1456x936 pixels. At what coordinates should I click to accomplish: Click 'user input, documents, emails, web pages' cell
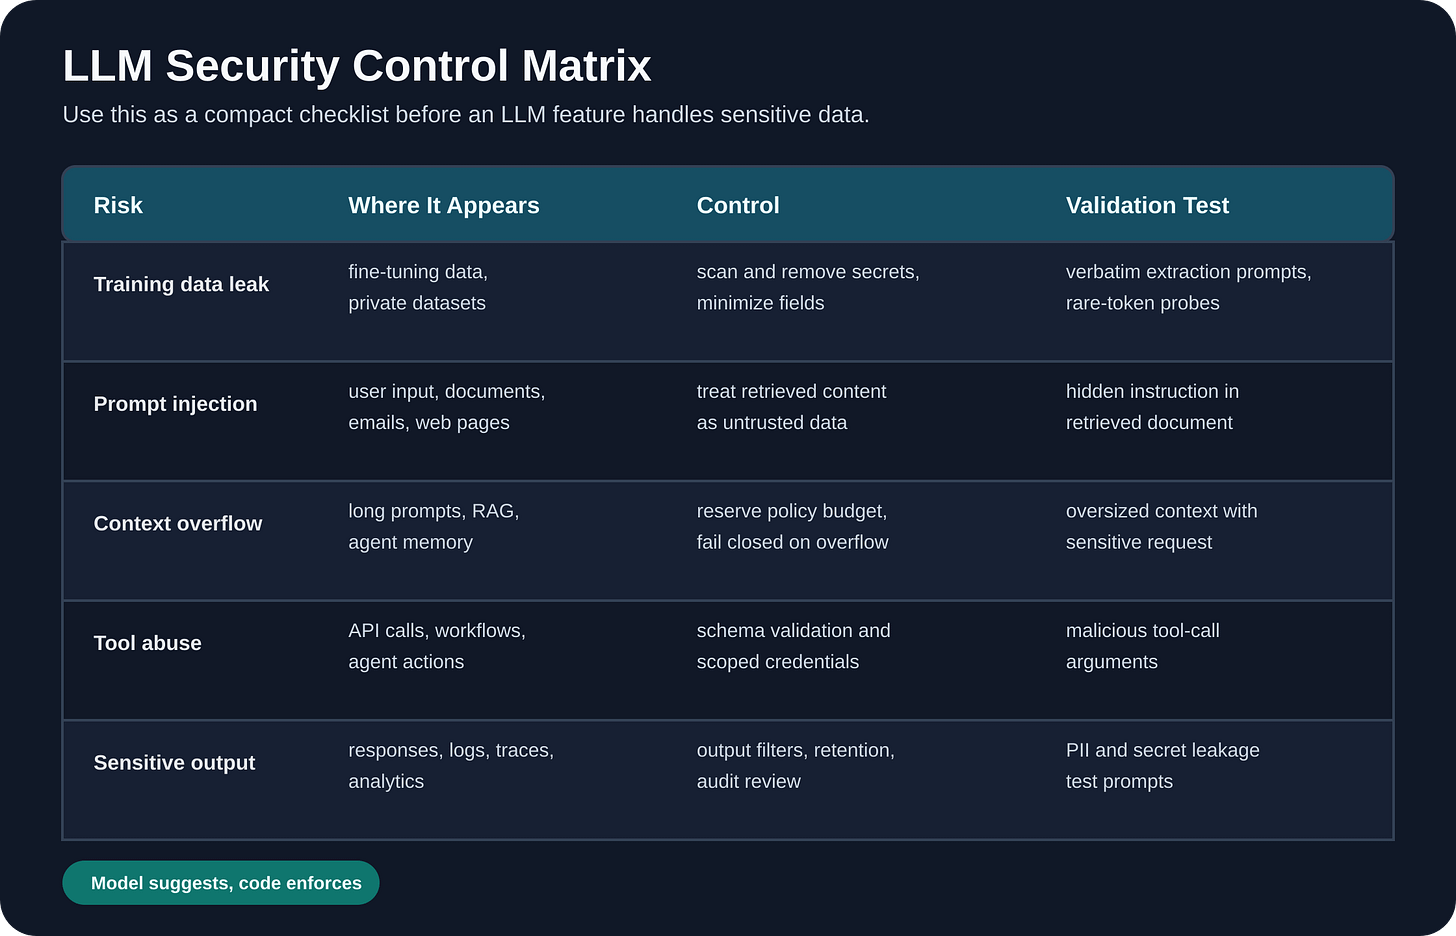pos(447,407)
